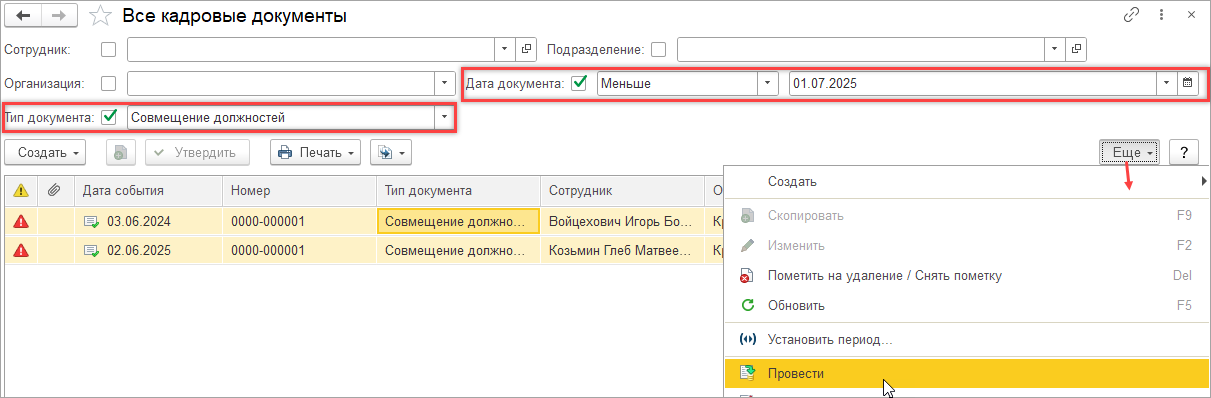Open the Совмещение должностей type dropdown

tap(444, 117)
